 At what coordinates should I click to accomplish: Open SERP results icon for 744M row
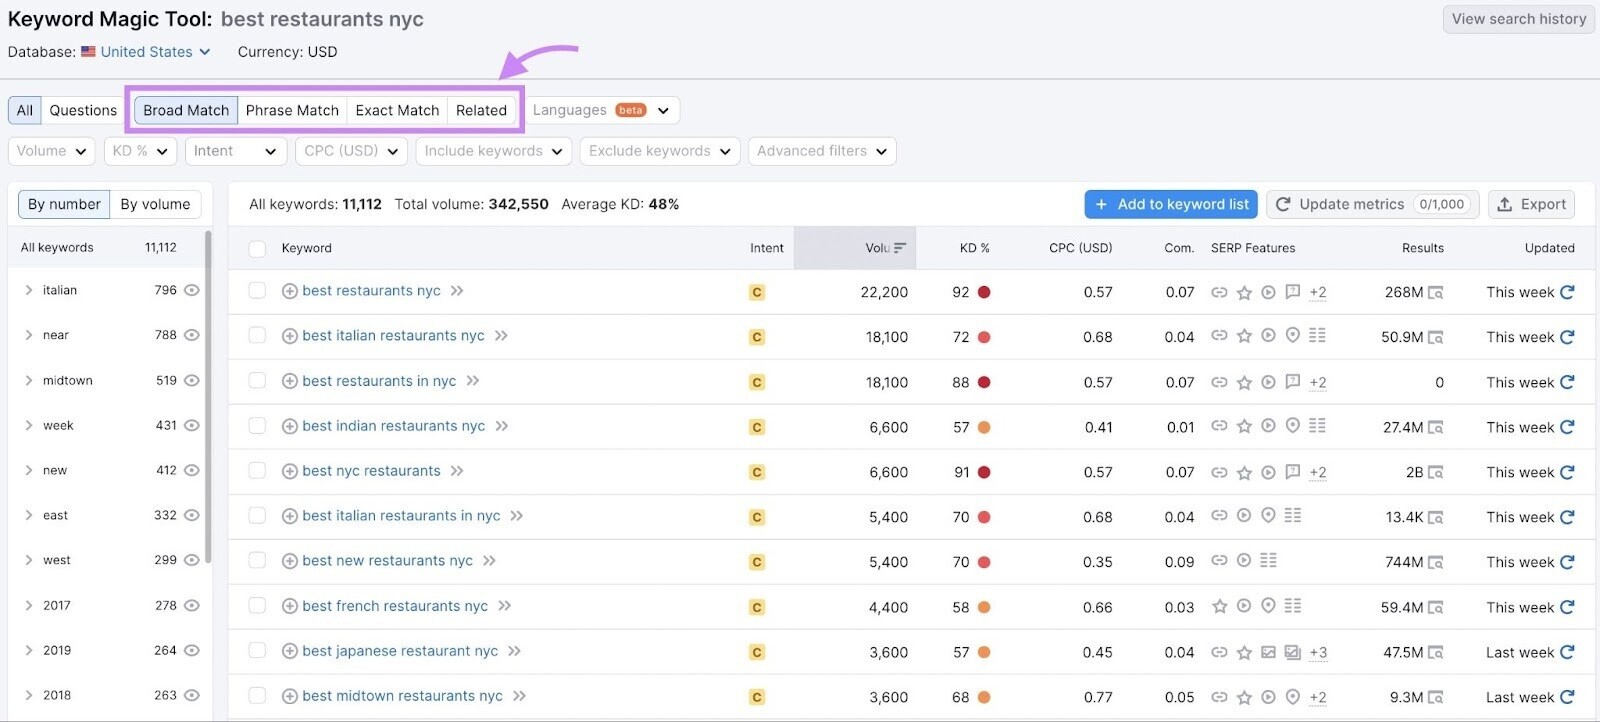click(1436, 562)
